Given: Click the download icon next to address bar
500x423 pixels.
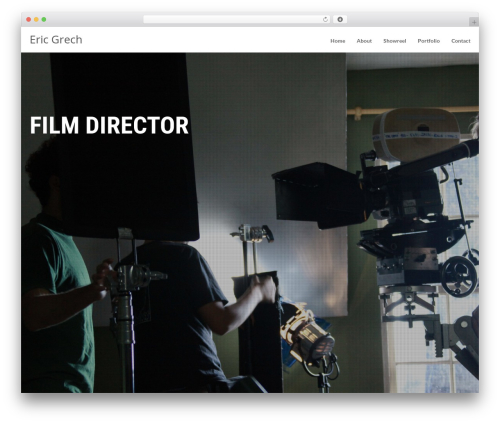Looking at the screenshot, I should [x=340, y=19].
